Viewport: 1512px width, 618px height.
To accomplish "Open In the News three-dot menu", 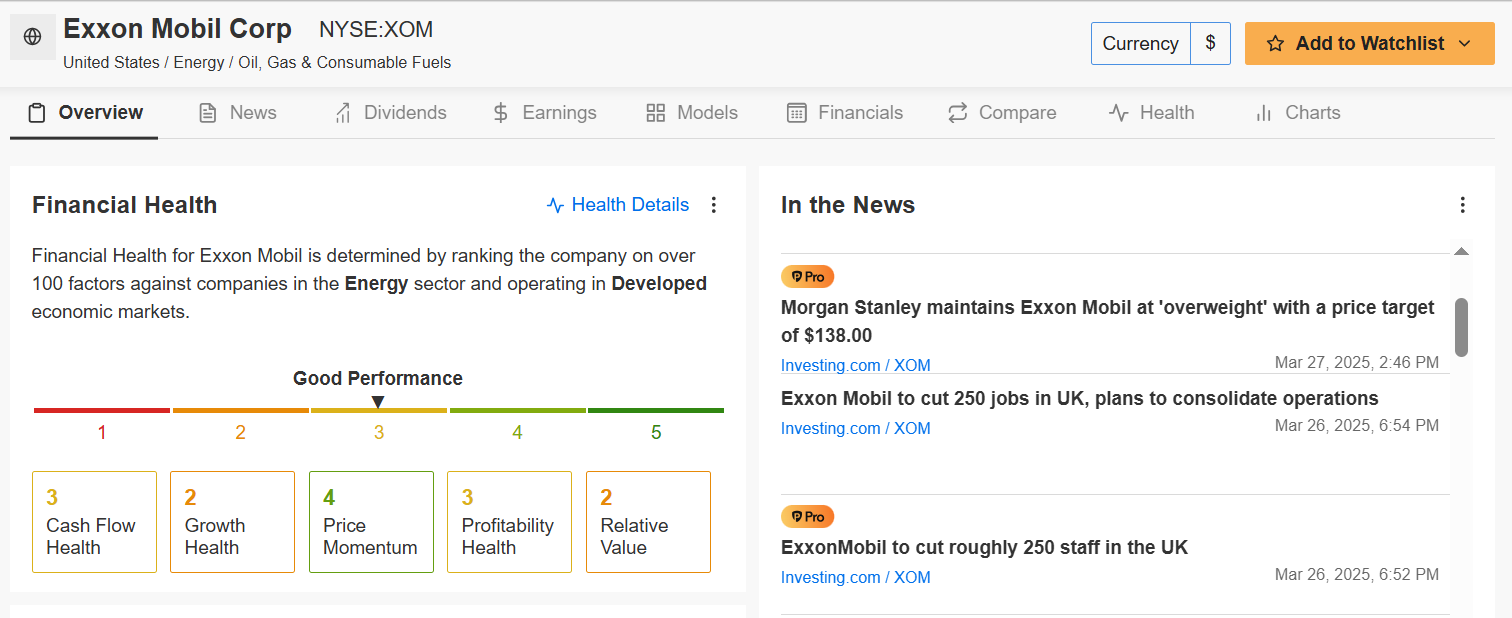I will tap(1463, 205).
